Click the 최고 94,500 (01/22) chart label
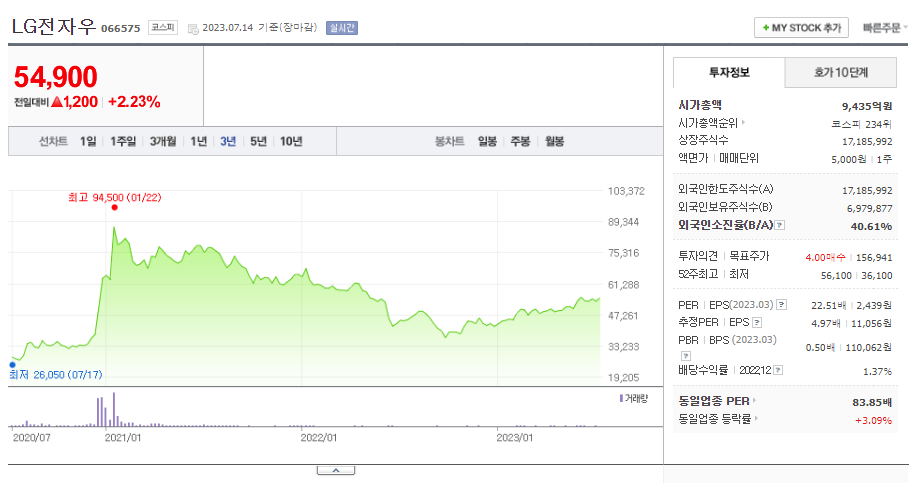The width and height of the screenshot is (919, 483). coord(115,198)
